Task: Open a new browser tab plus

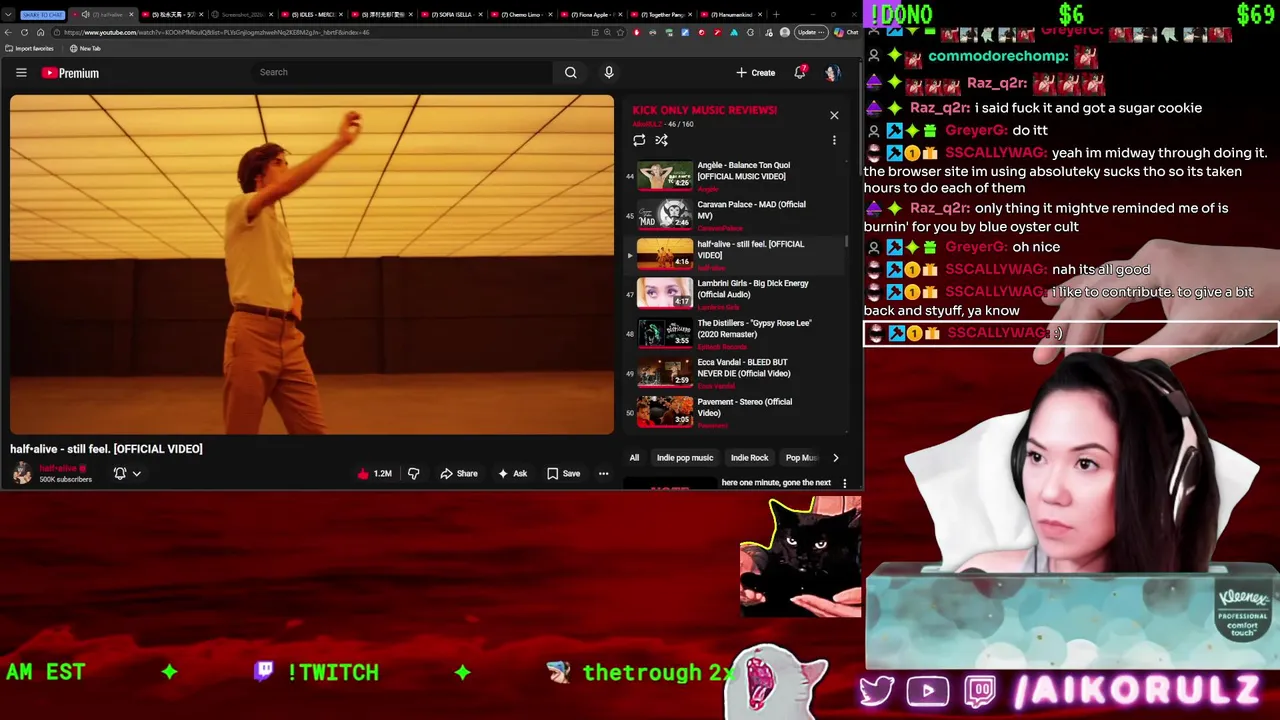Action: point(776,15)
